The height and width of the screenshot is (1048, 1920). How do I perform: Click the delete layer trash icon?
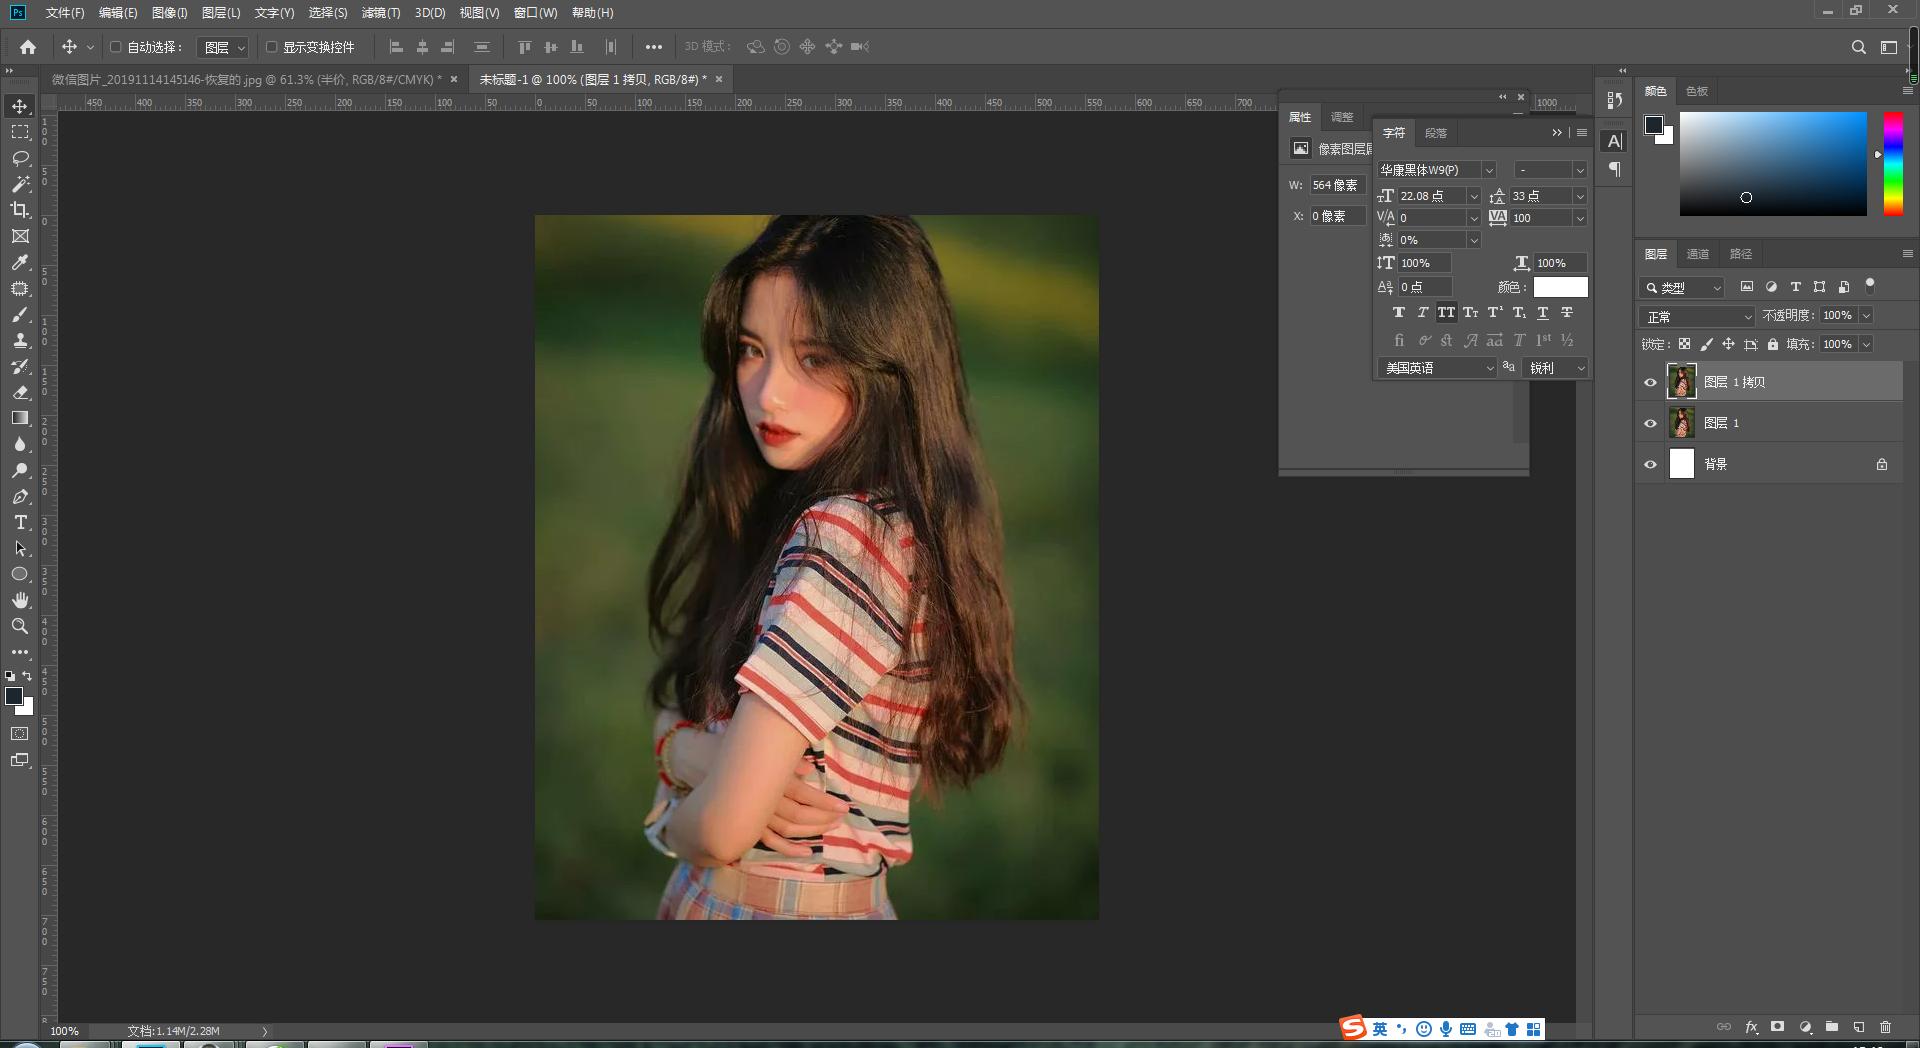click(1885, 1027)
